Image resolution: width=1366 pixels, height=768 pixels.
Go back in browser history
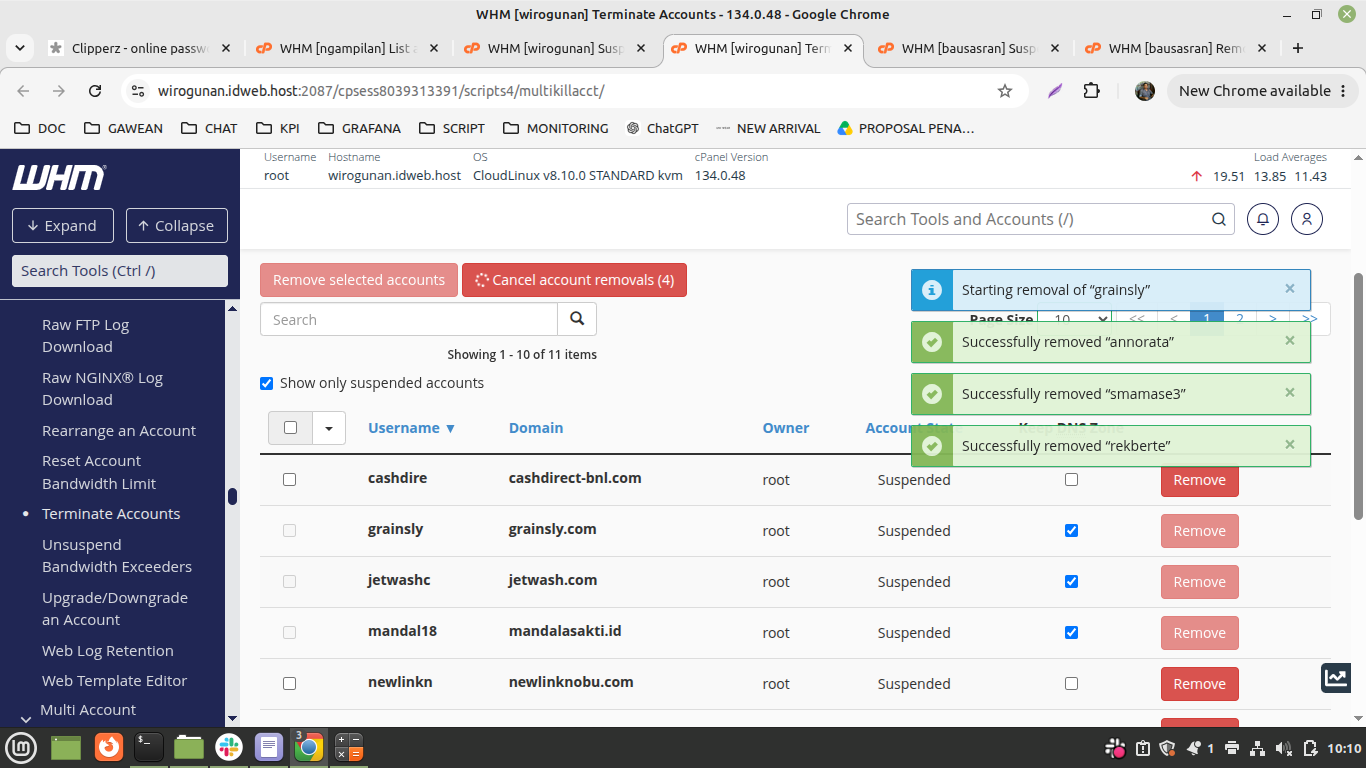pos(23,91)
